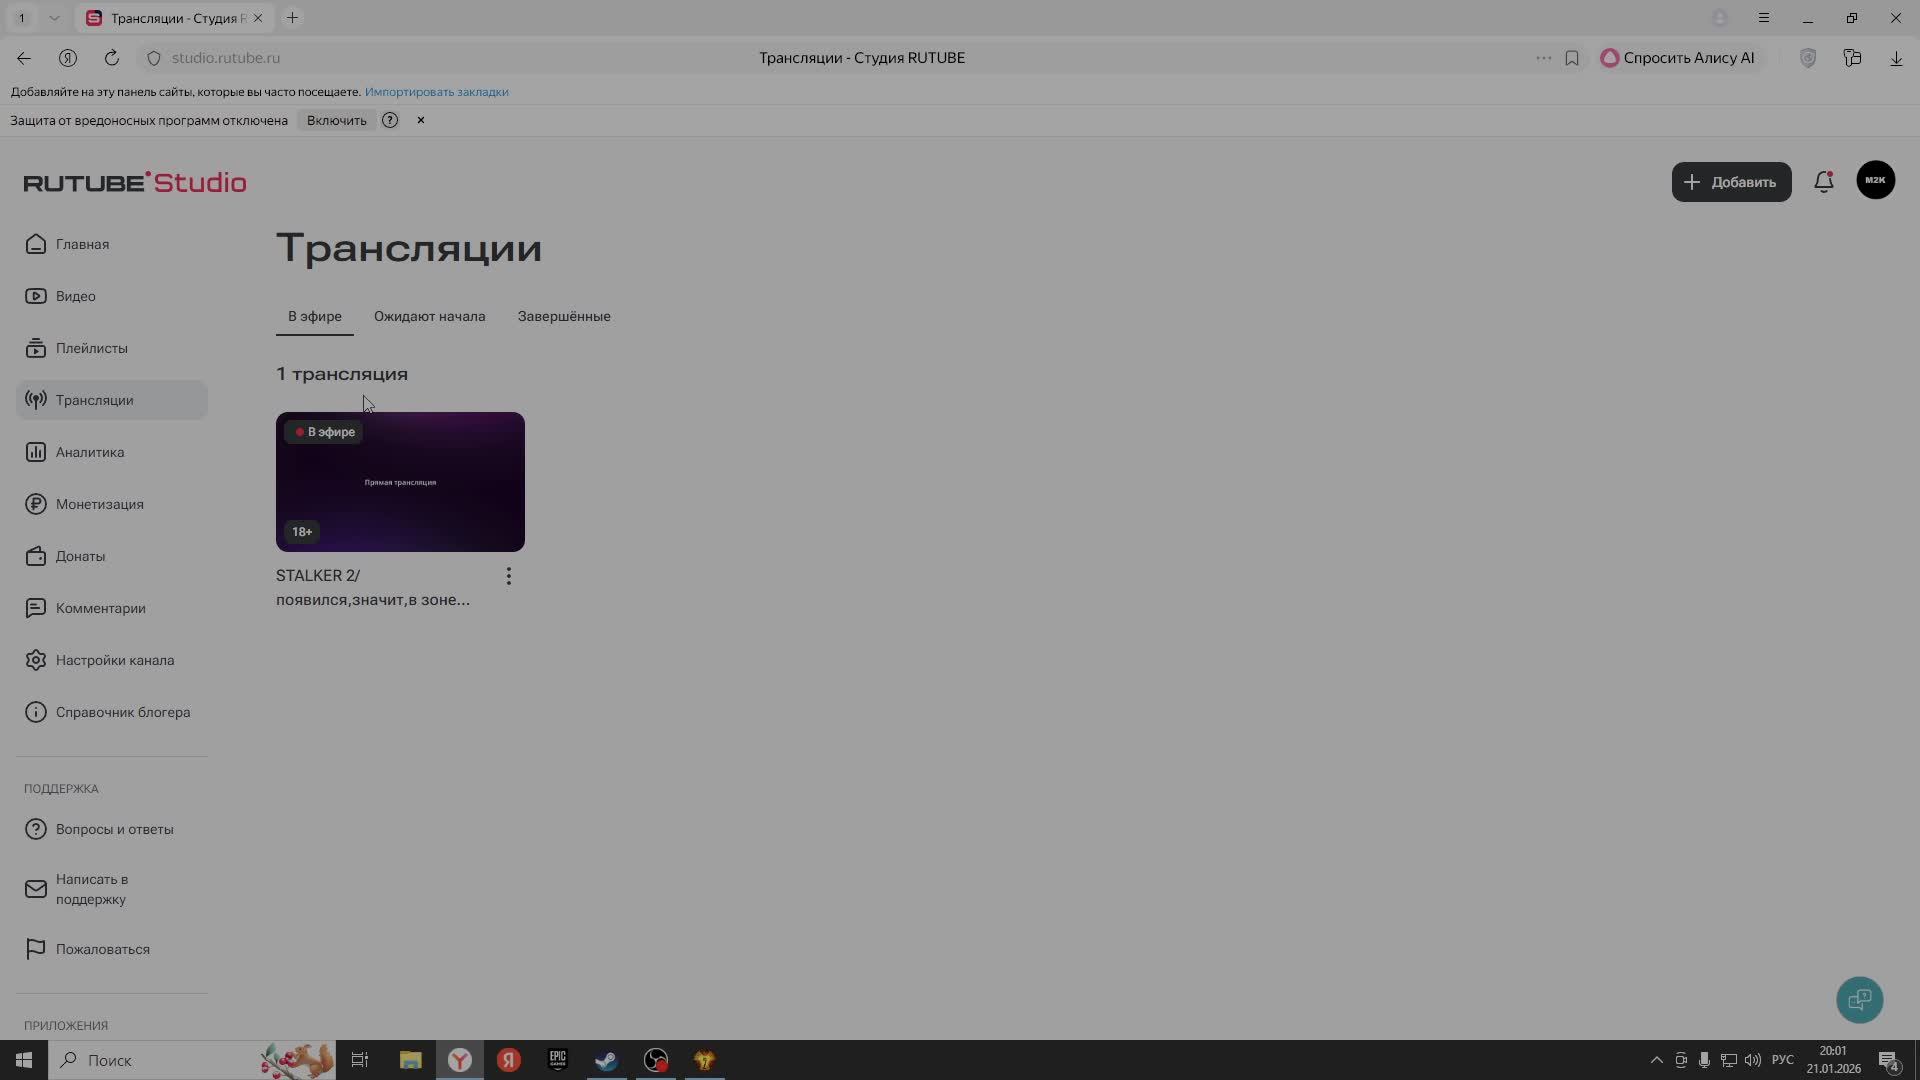
Task: Click browser bookmark icon in address bar
Action: (1572, 58)
